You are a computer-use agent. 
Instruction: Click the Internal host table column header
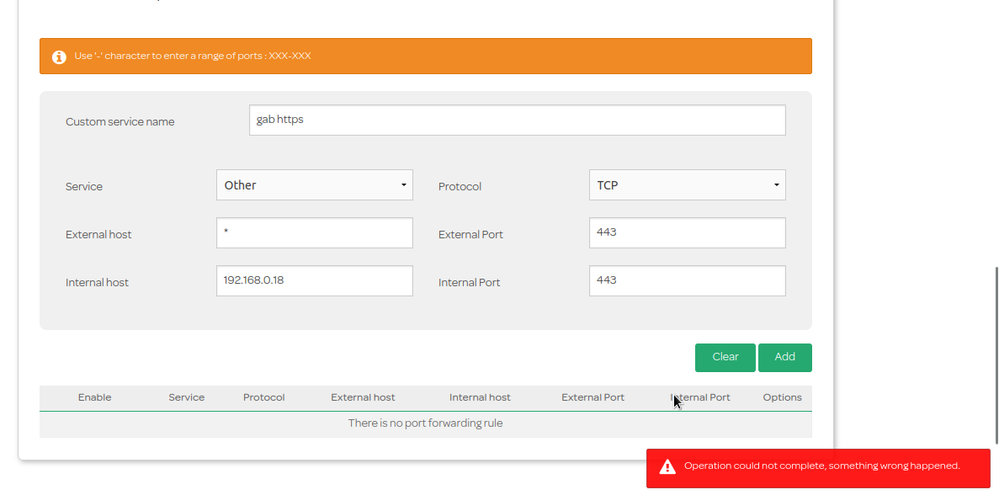(x=480, y=397)
